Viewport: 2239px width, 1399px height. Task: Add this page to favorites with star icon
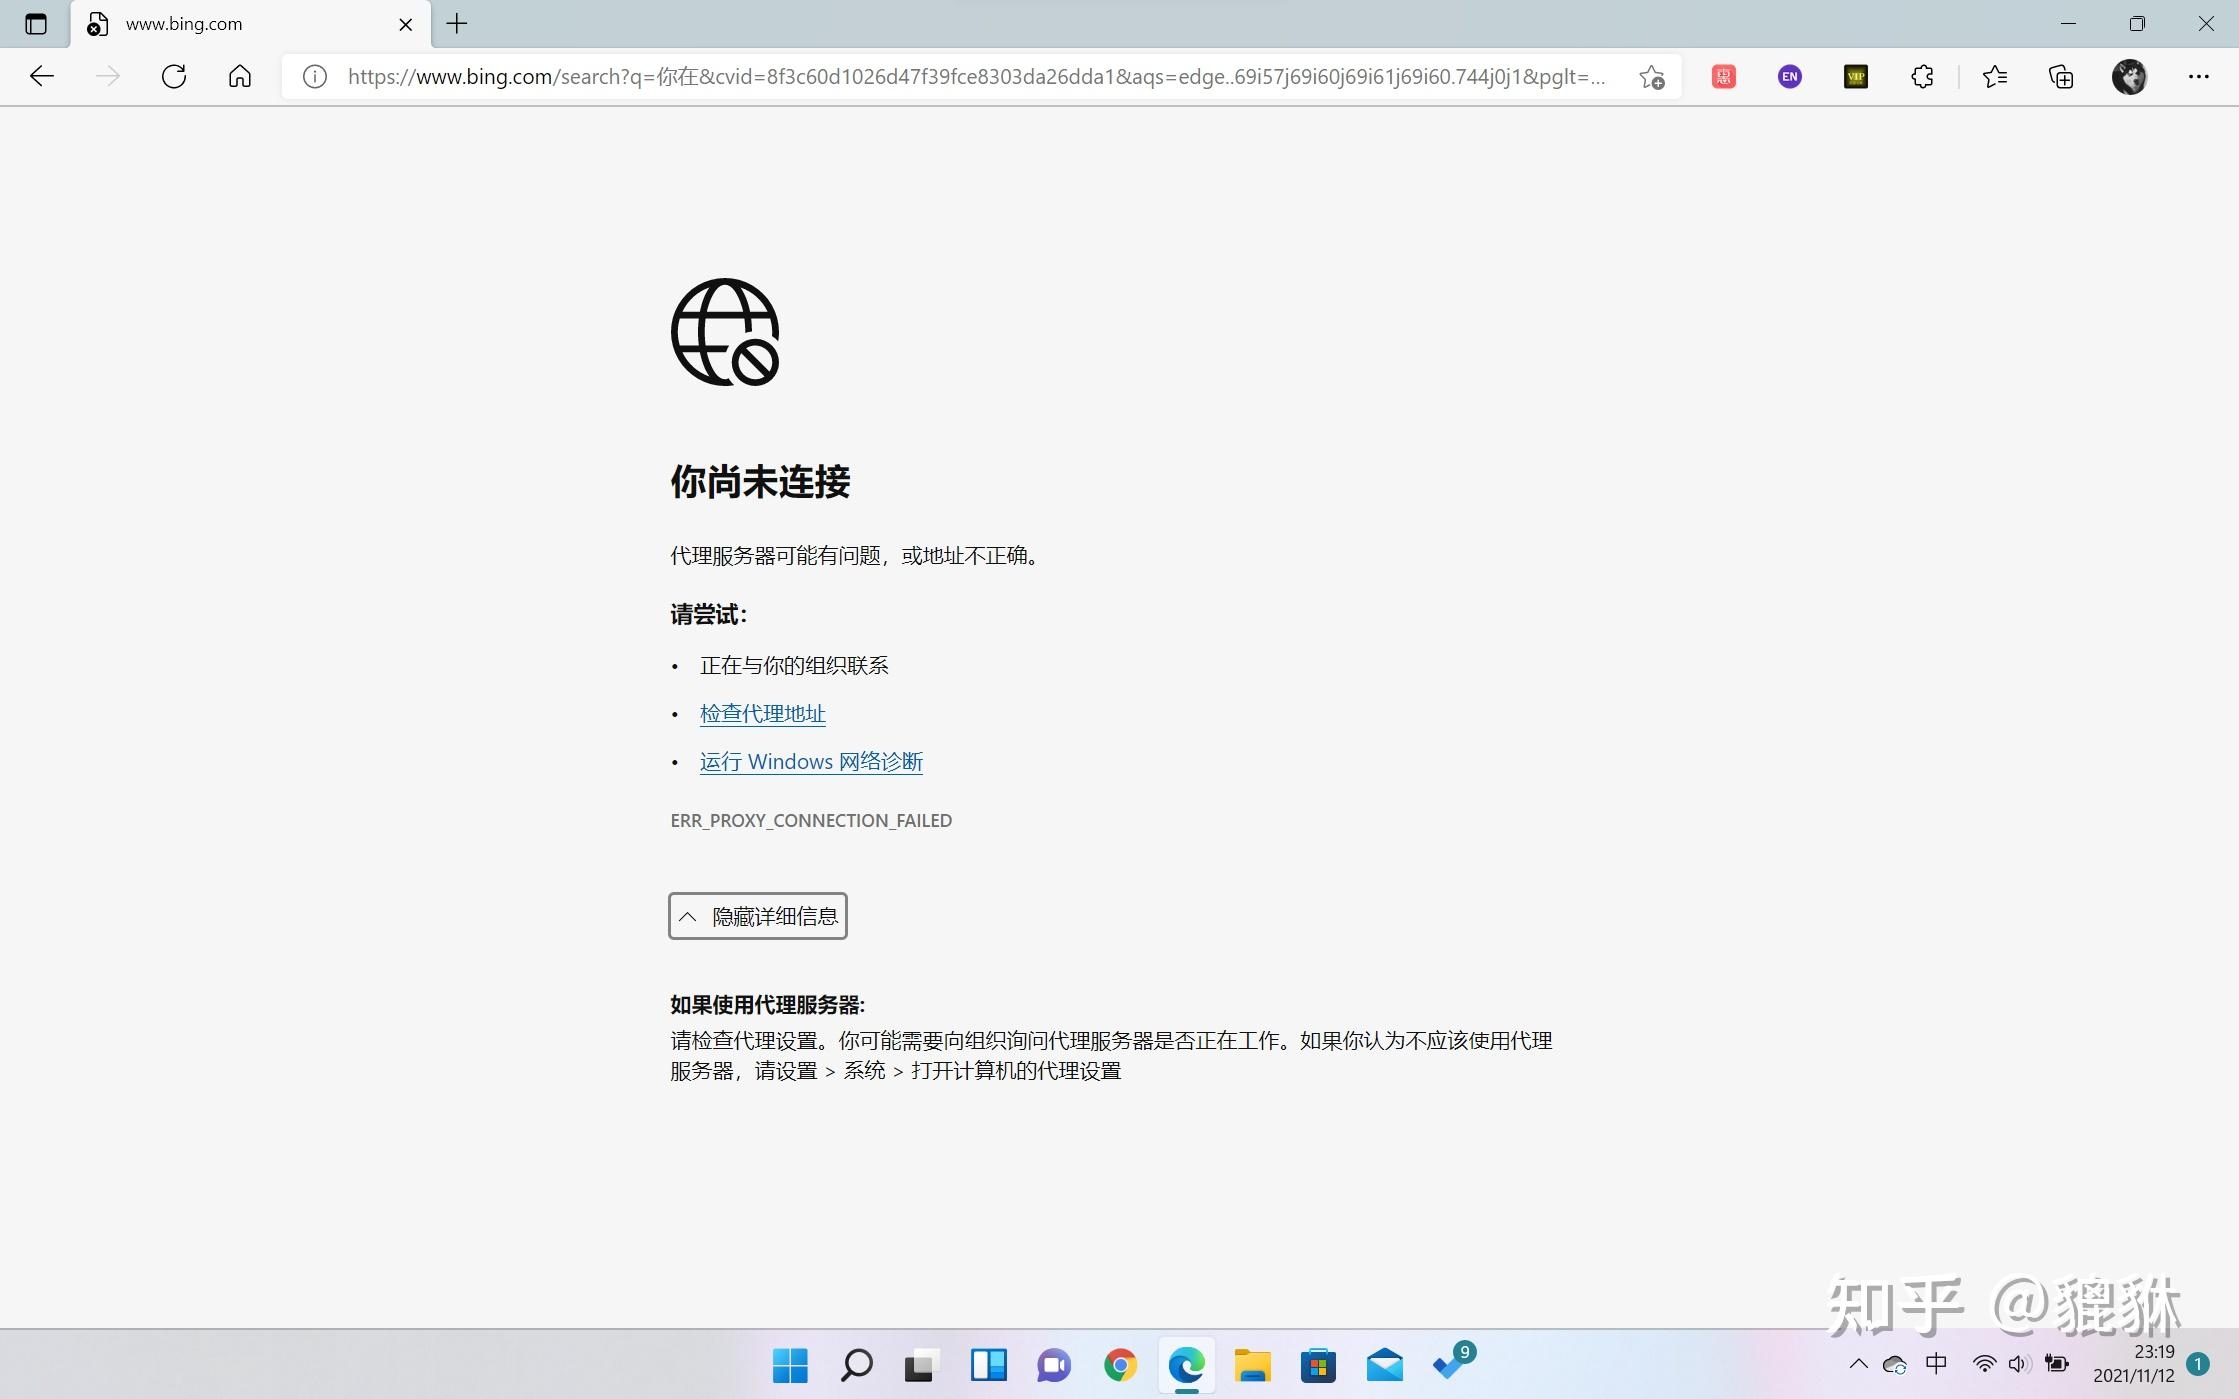pyautogui.click(x=1651, y=76)
